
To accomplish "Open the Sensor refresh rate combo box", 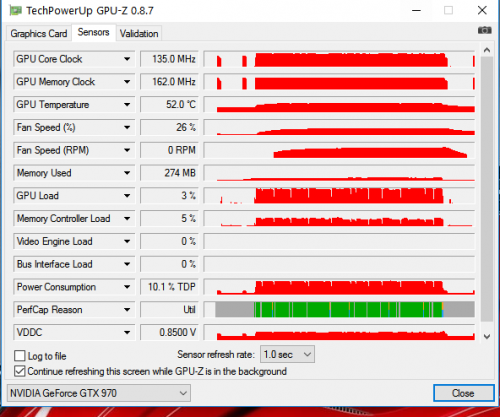I will point(287,354).
